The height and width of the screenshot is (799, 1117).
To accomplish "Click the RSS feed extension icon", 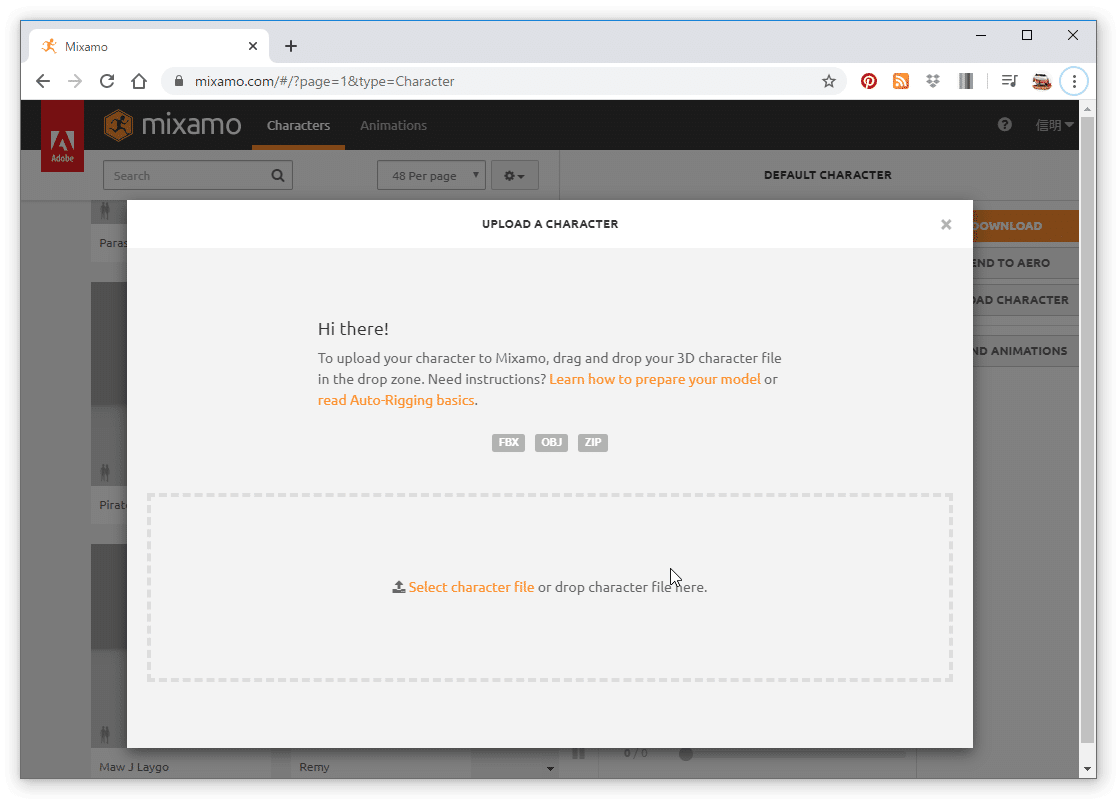I will (x=900, y=81).
